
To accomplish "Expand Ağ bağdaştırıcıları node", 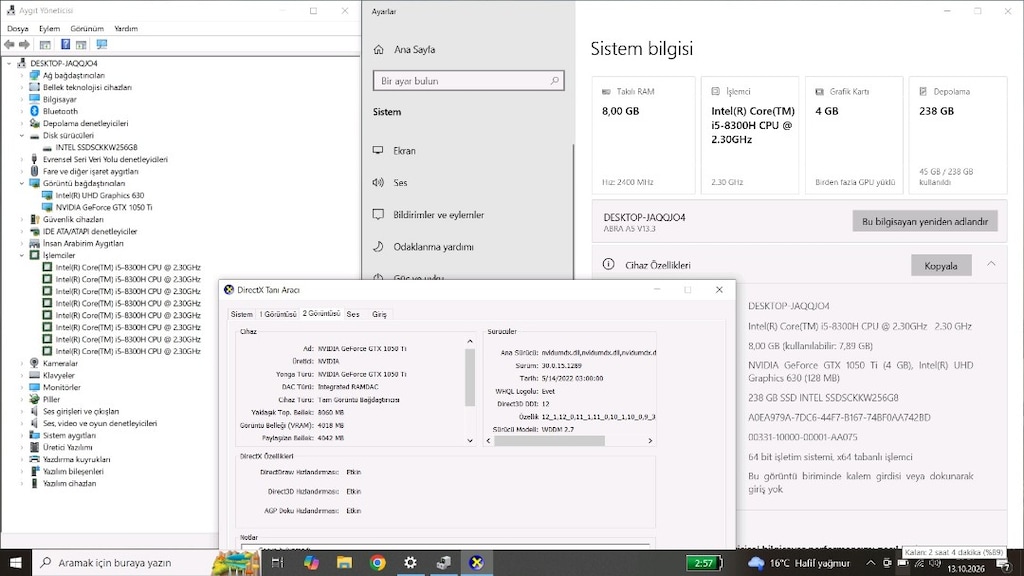I will [22, 75].
